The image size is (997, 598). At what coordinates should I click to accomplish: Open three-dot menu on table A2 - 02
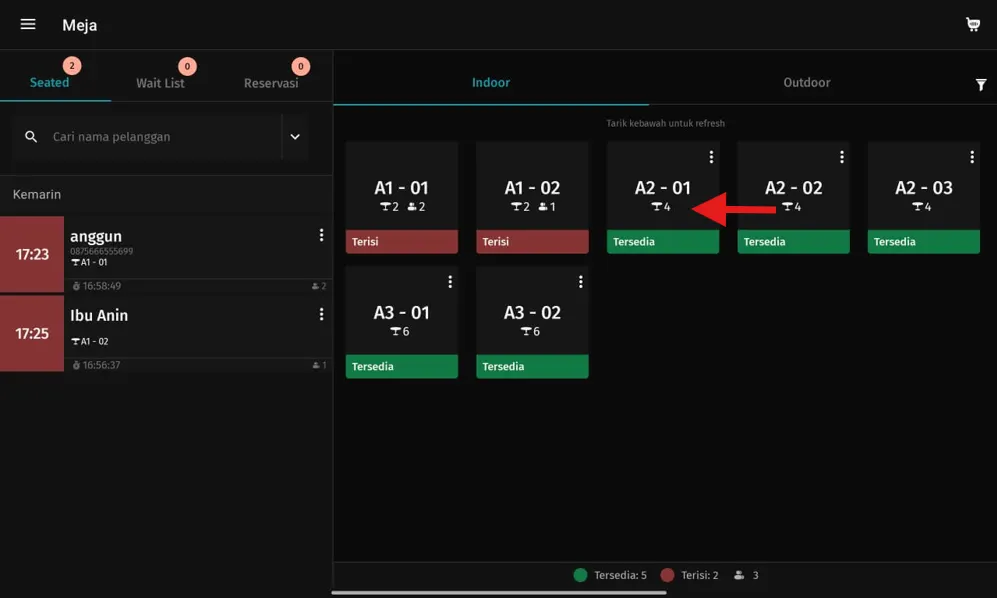(841, 157)
